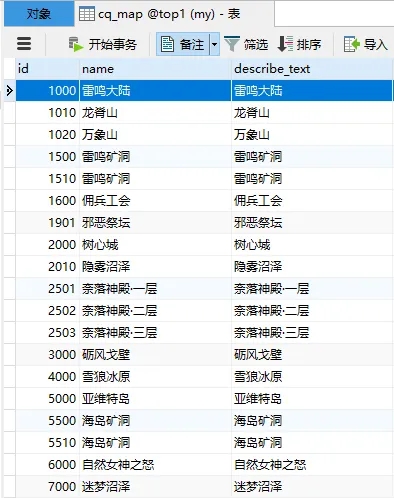Select name cell 雷鸣矿洞 in row 1500
Image resolution: width=394 pixels, height=498 pixels.
[x=155, y=157]
